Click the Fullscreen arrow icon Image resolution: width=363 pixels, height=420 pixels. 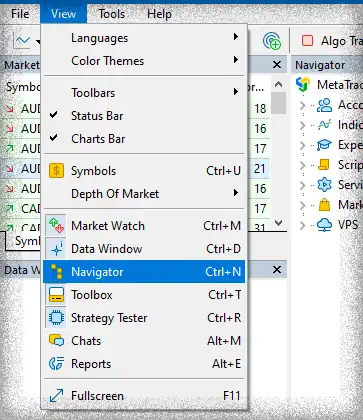pyautogui.click(x=56, y=396)
